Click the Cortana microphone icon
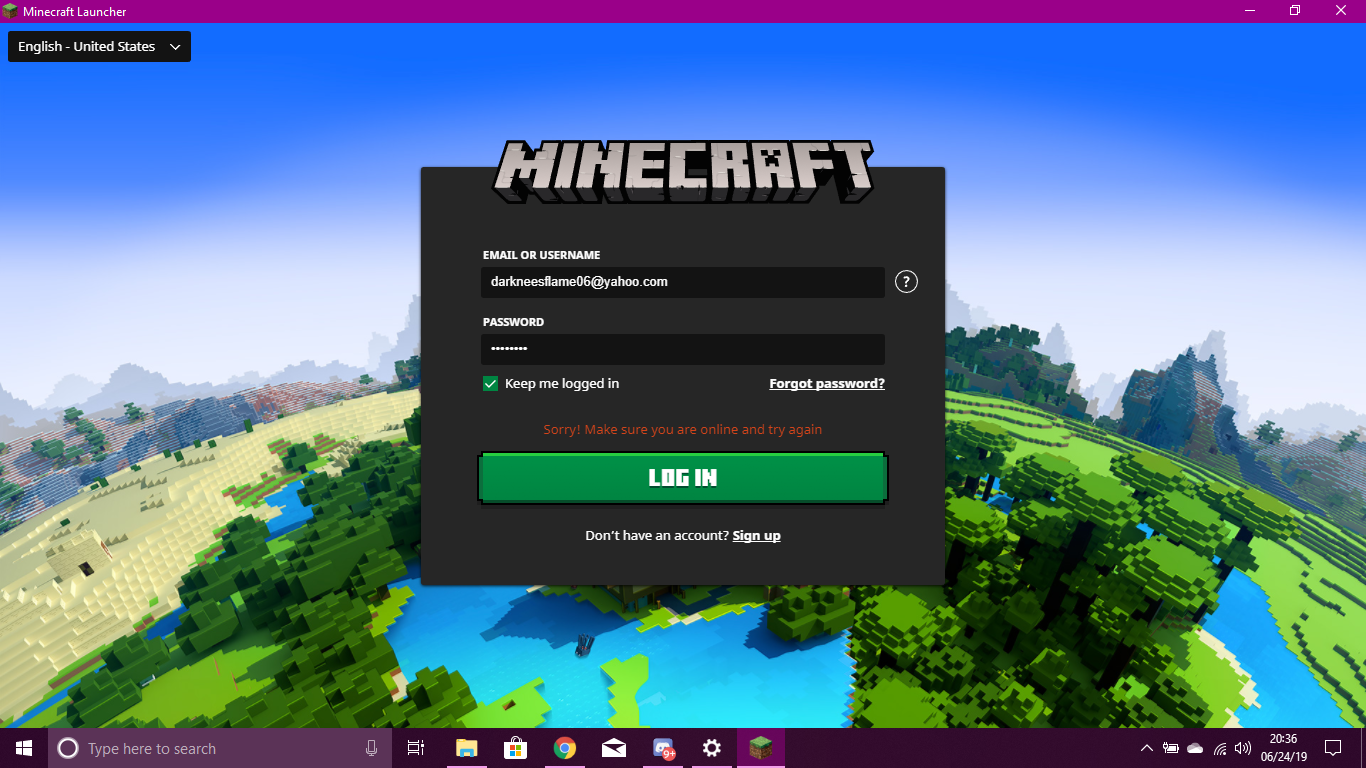Viewport: 1366px width, 768px height. (371, 748)
